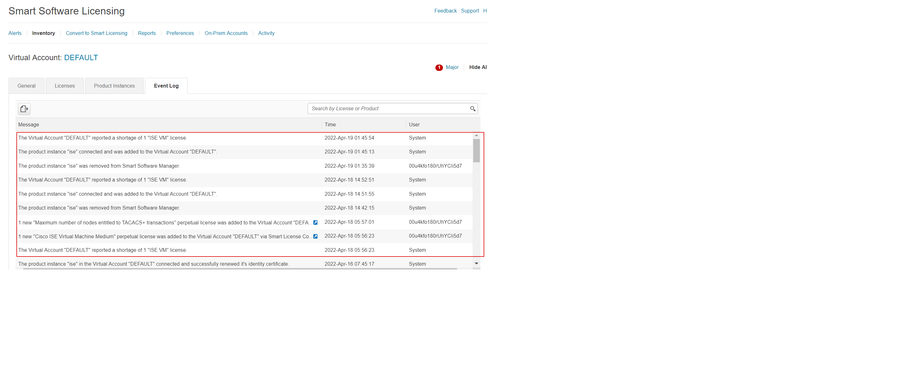
Task: Click System user in the 14:42:15 row
Action: pos(417,208)
